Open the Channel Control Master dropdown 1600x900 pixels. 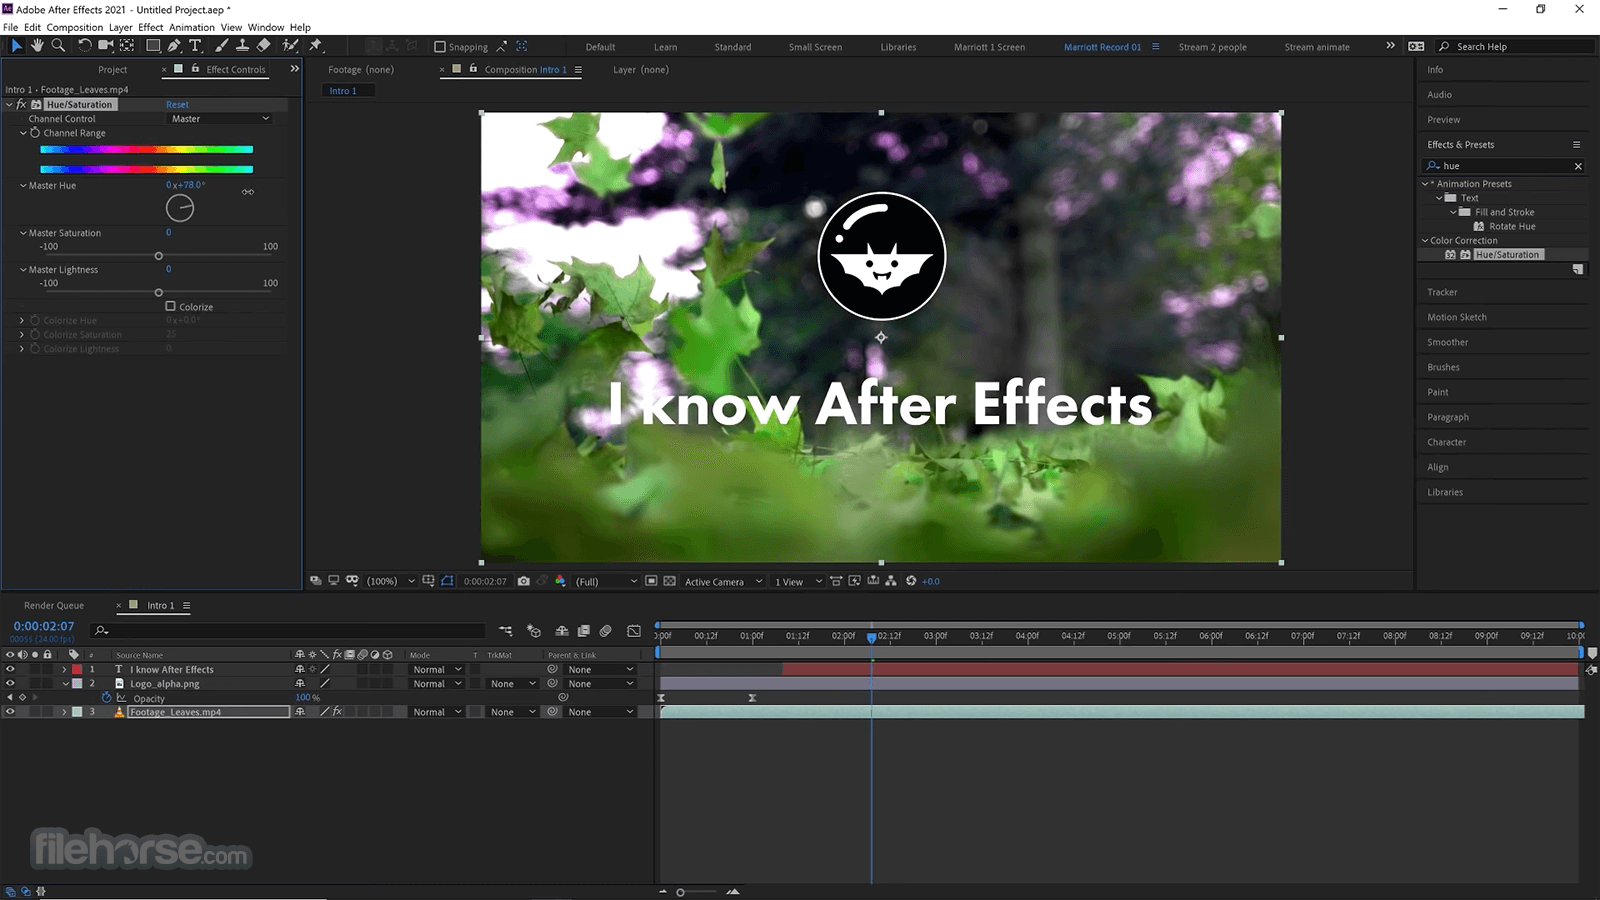tap(220, 119)
